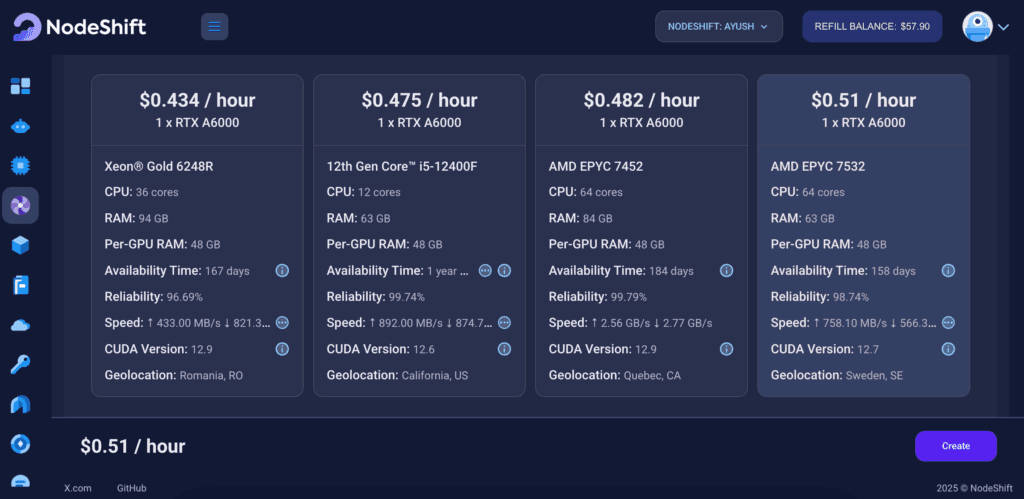The image size is (1024, 499).
Task: Click availability info icon on EPYC 7452 card
Action: coord(726,270)
